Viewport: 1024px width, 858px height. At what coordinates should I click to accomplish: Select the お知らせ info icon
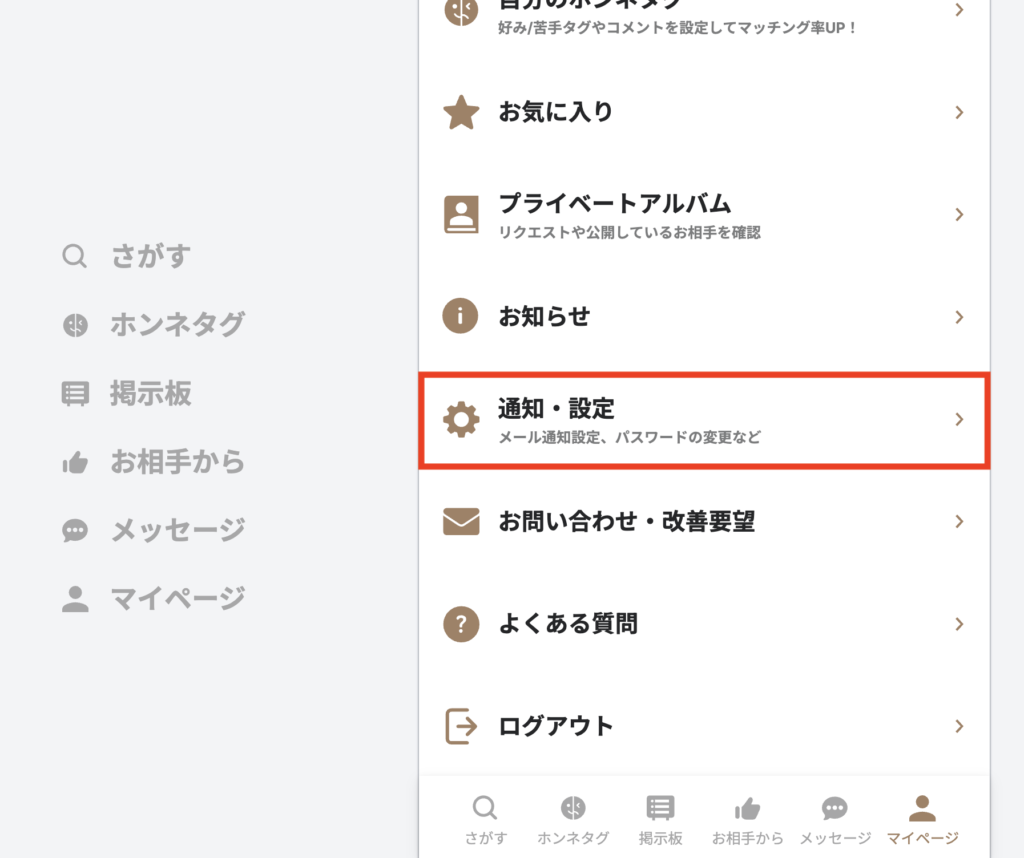click(x=460, y=316)
